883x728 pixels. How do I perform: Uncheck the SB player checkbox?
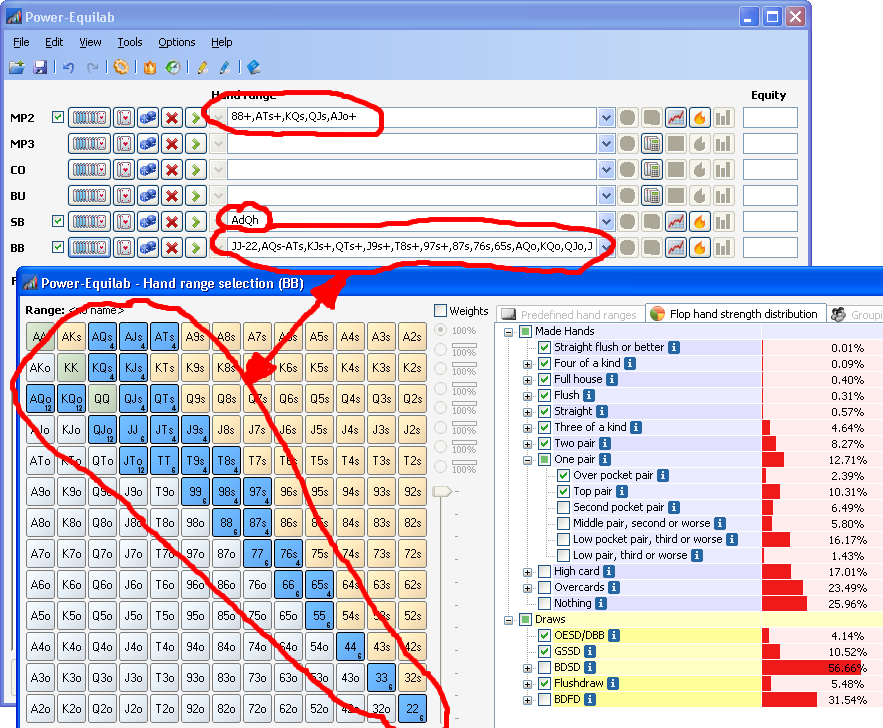click(x=57, y=221)
